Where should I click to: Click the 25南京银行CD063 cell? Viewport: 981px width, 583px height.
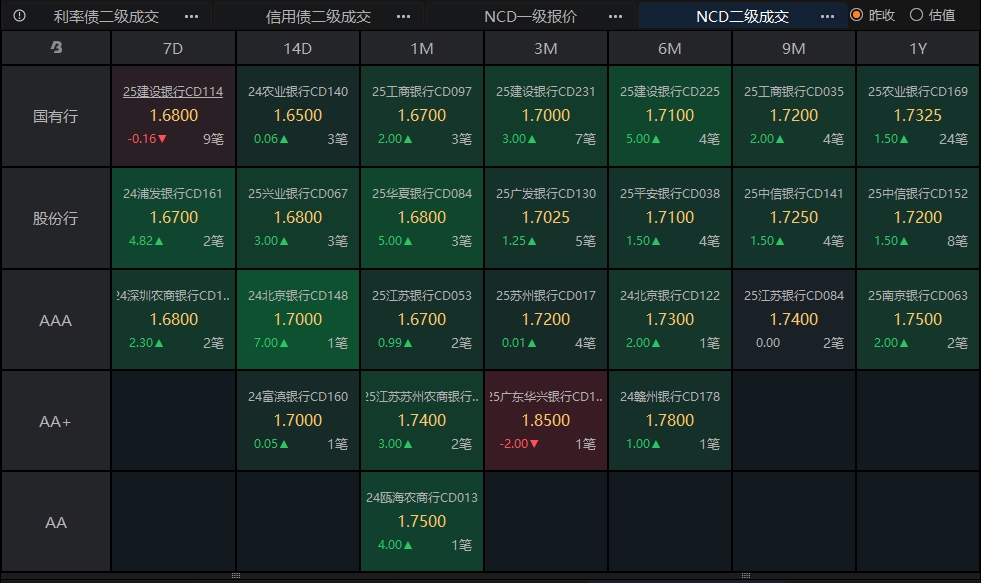[x=918, y=320]
